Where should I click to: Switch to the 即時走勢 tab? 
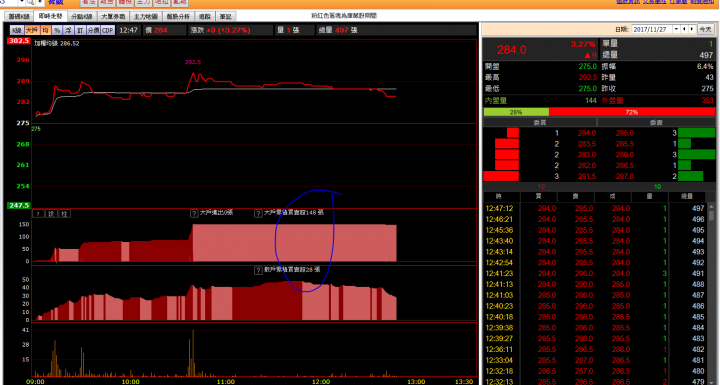click(x=51, y=16)
